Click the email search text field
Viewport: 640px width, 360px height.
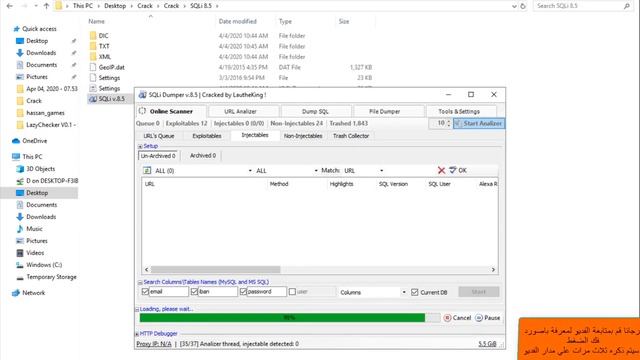[169, 291]
